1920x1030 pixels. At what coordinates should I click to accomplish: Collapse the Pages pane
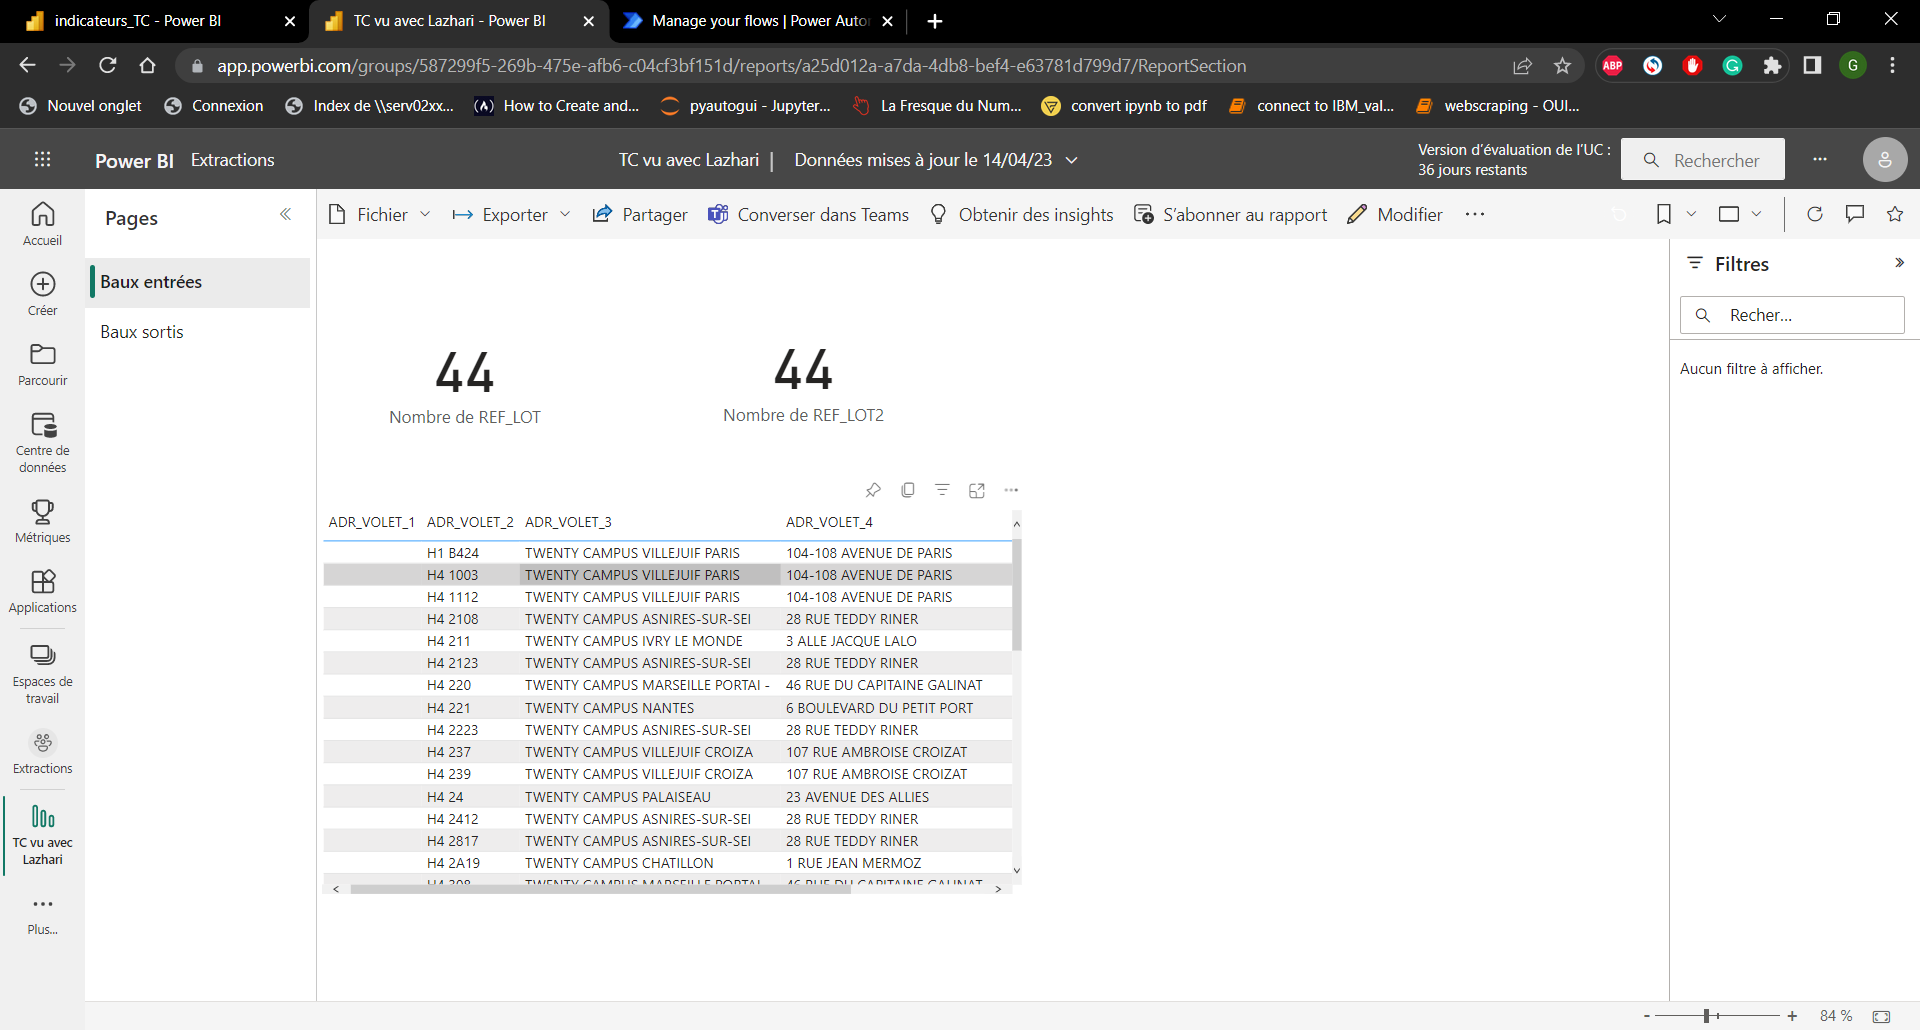click(x=285, y=214)
